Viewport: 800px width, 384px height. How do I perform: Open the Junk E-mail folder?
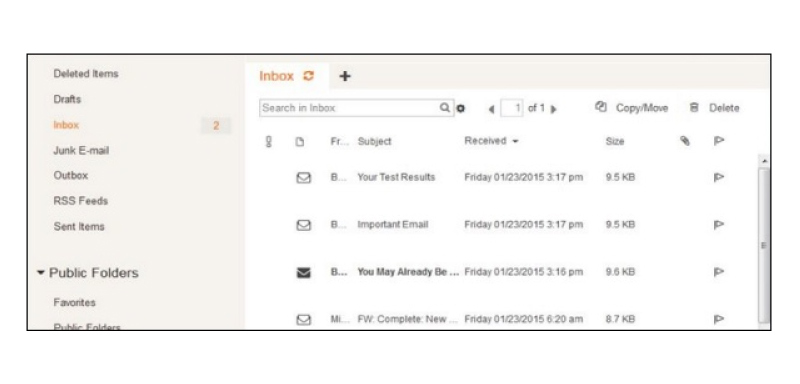pyautogui.click(x=81, y=150)
